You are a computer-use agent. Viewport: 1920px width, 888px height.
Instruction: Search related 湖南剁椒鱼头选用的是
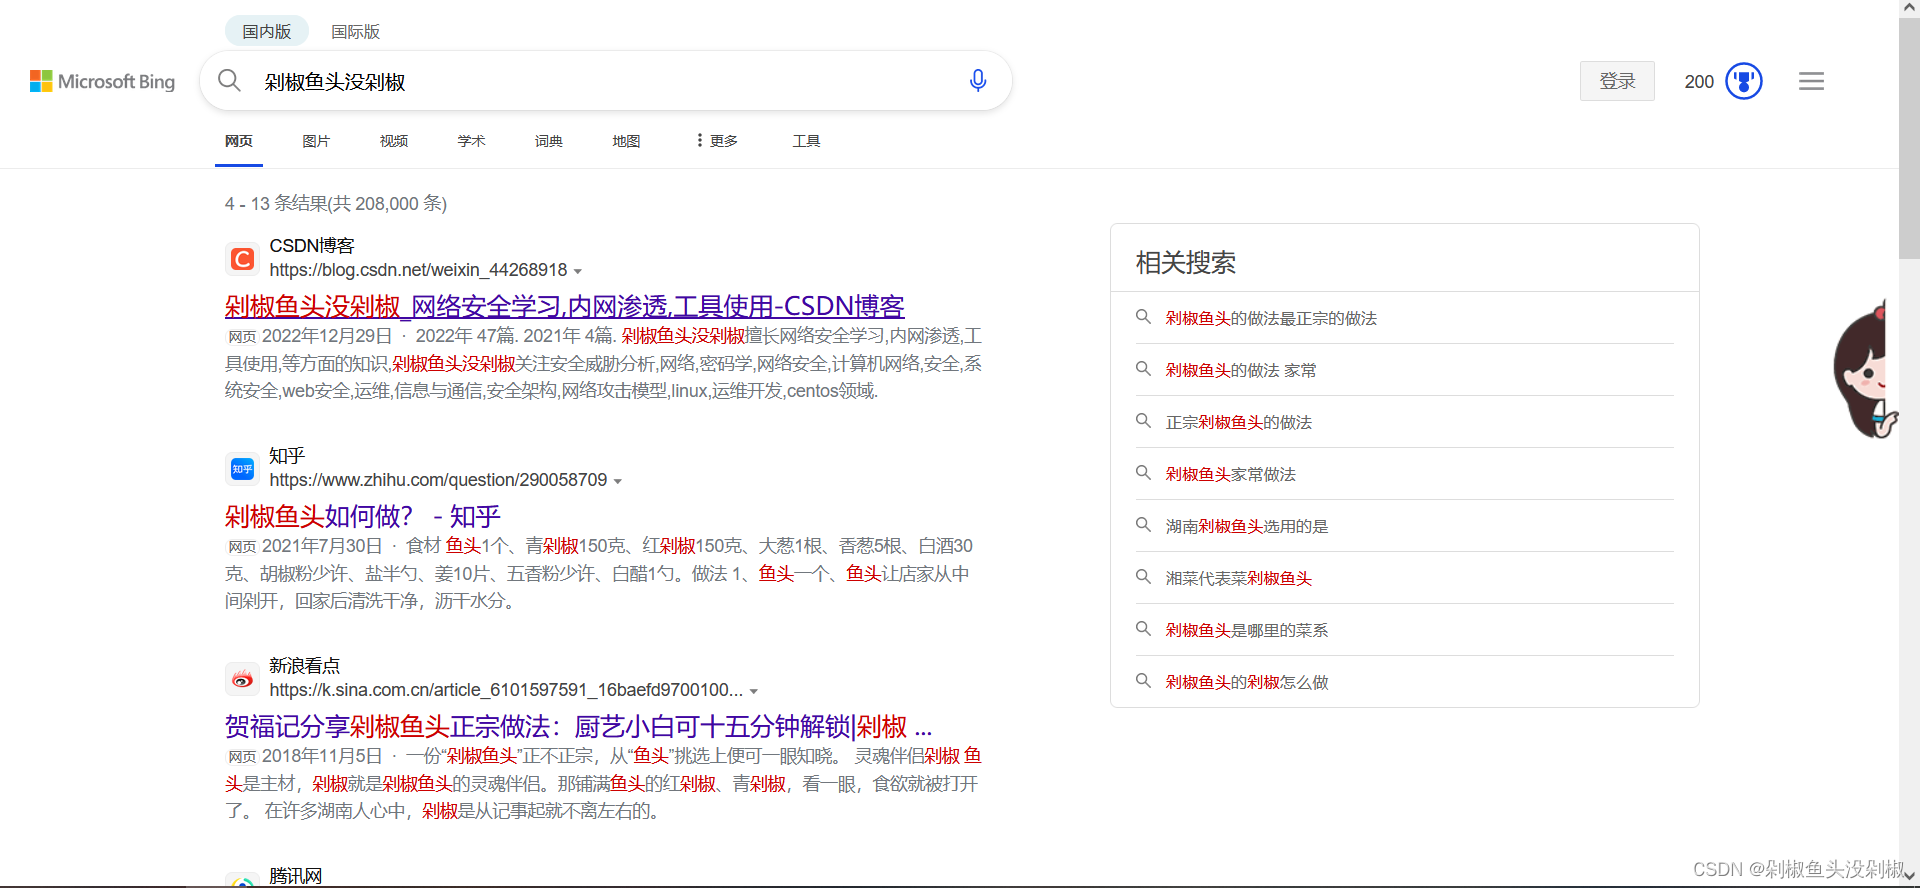[x=1247, y=526]
